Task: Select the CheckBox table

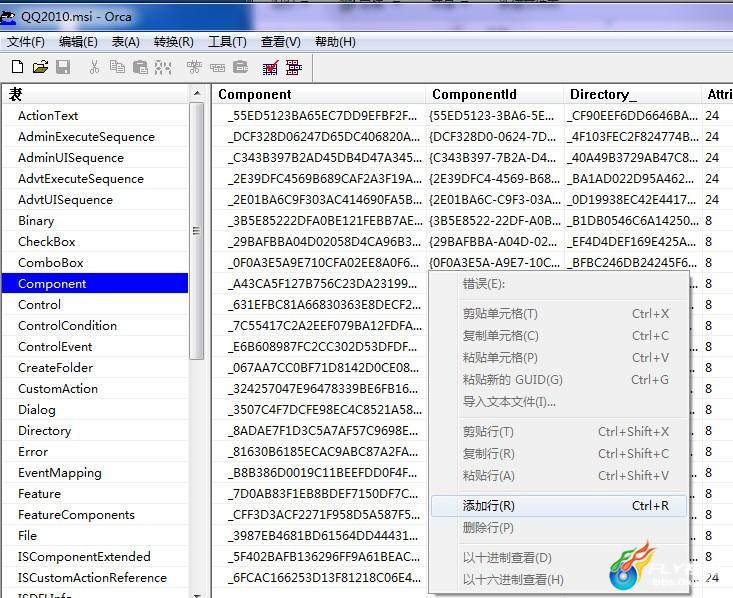Action: 96,242
